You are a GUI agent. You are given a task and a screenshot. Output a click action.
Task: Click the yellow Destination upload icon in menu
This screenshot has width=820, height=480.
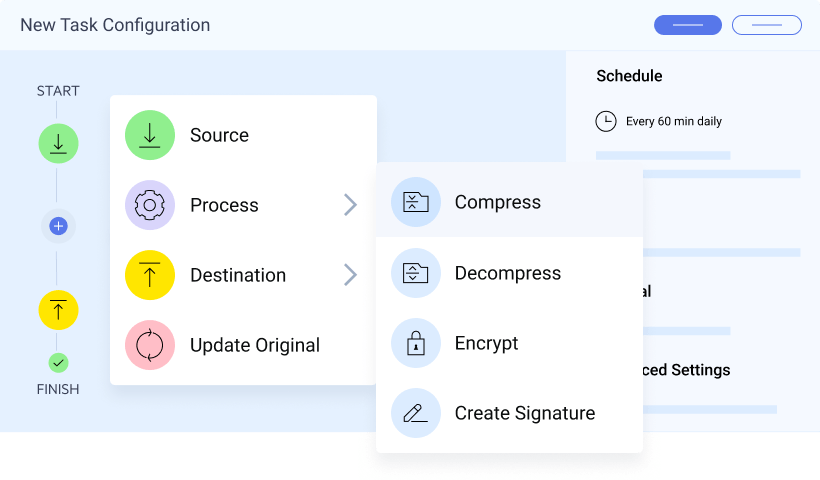150,275
